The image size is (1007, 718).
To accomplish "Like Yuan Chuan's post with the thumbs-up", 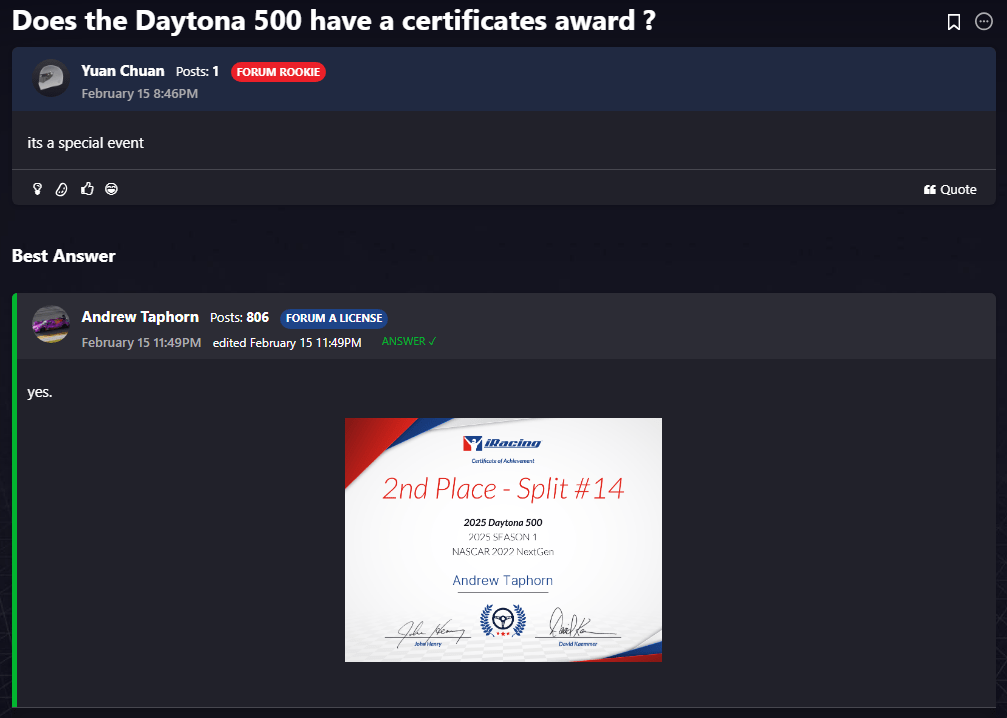I will coord(87,189).
